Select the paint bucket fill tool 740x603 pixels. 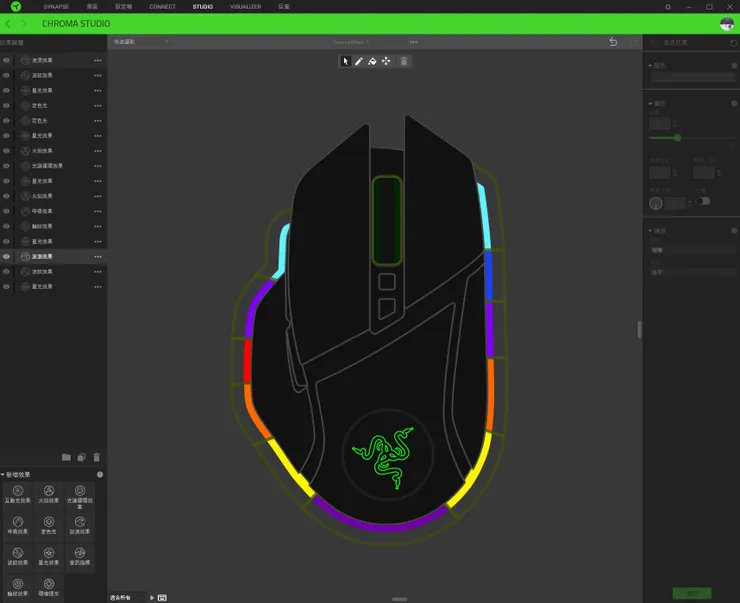coord(372,61)
